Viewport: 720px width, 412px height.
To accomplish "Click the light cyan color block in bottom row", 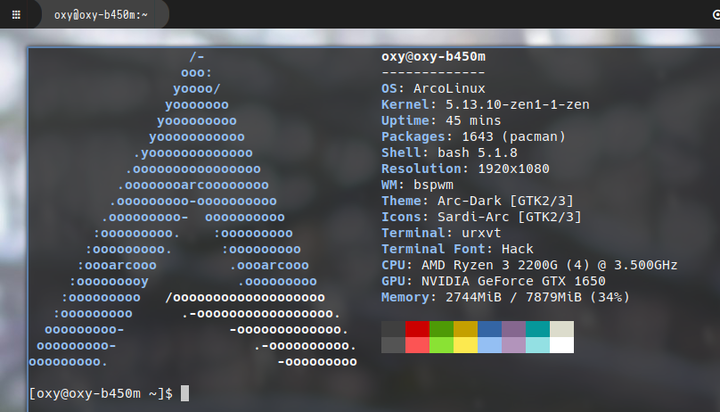I will [538, 345].
